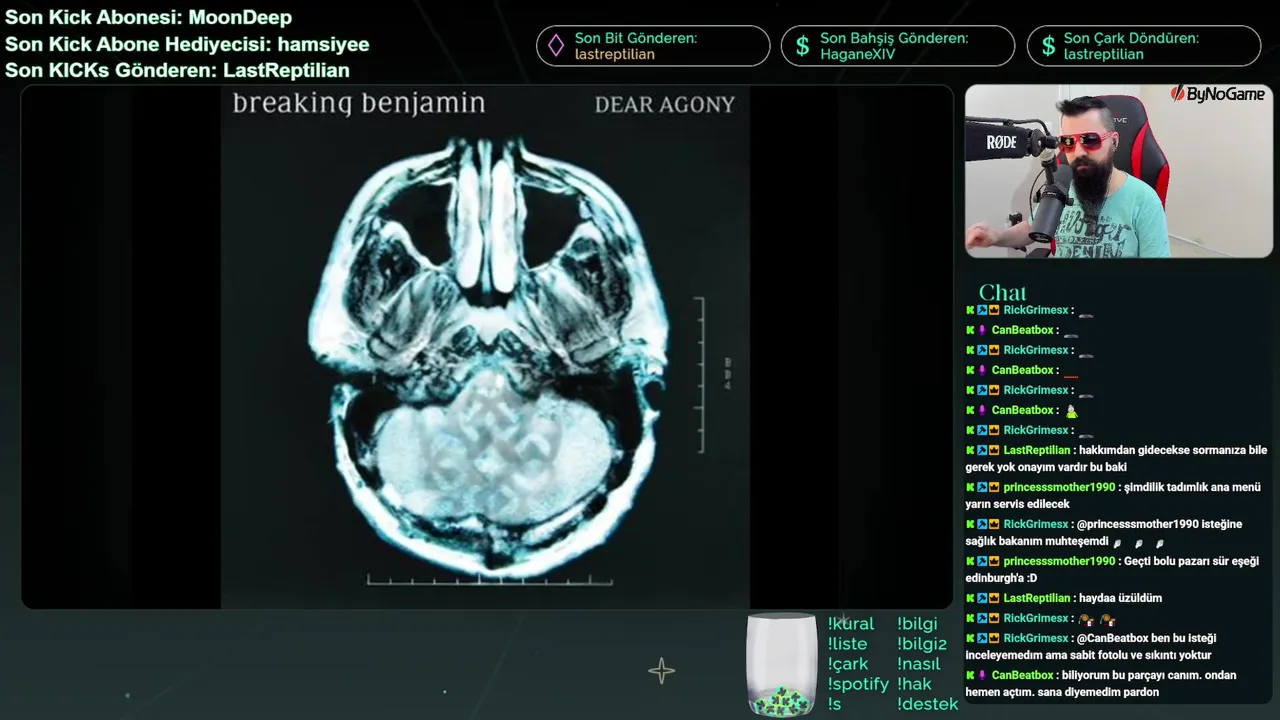The height and width of the screenshot is (720, 1280).
Task: Click the Kick badge on the 'haydaa üzüldüm' message
Action: (x=970, y=598)
